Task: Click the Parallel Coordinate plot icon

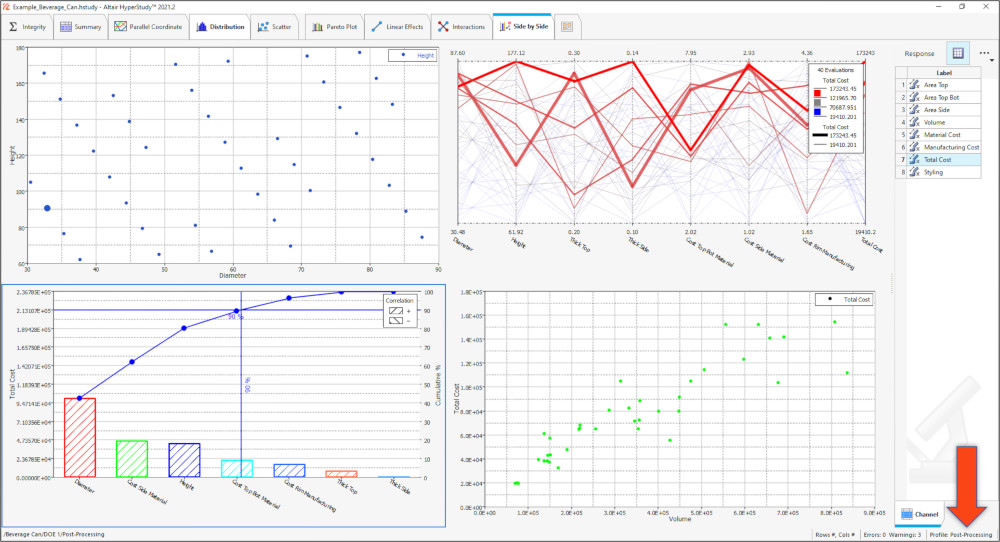Action: click(x=120, y=27)
